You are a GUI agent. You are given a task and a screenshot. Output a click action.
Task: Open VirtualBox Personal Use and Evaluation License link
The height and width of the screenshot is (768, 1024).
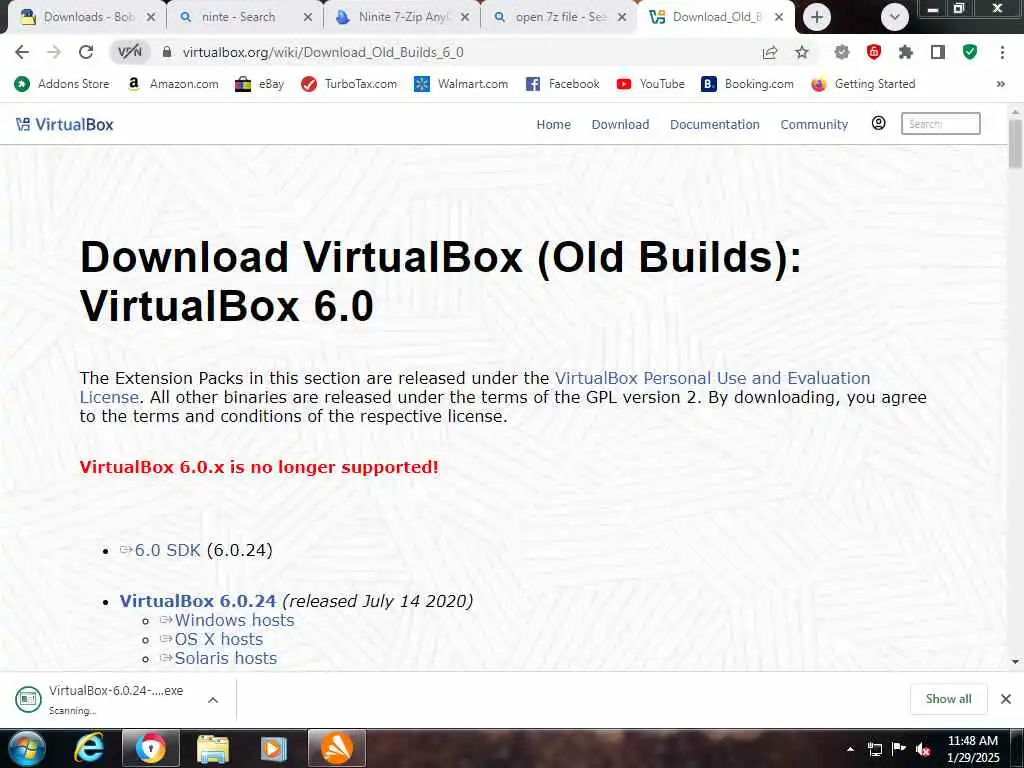[712, 378]
